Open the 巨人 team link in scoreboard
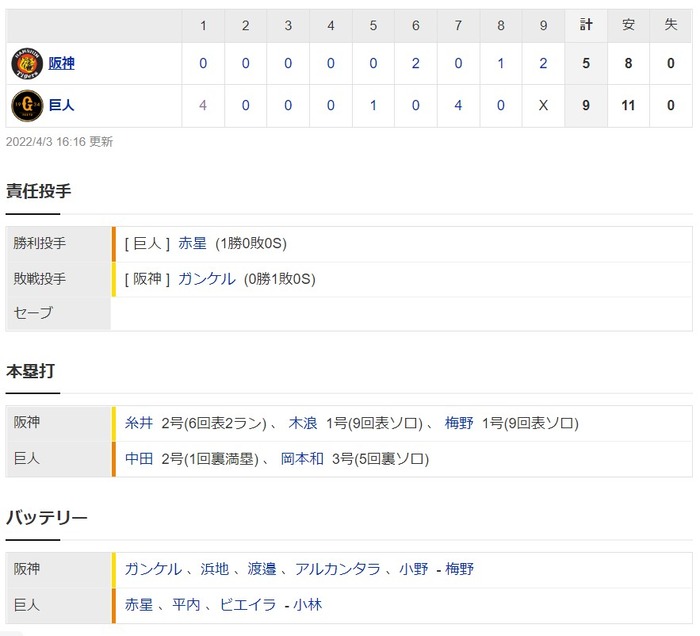The height and width of the screenshot is (636, 700). (61, 106)
